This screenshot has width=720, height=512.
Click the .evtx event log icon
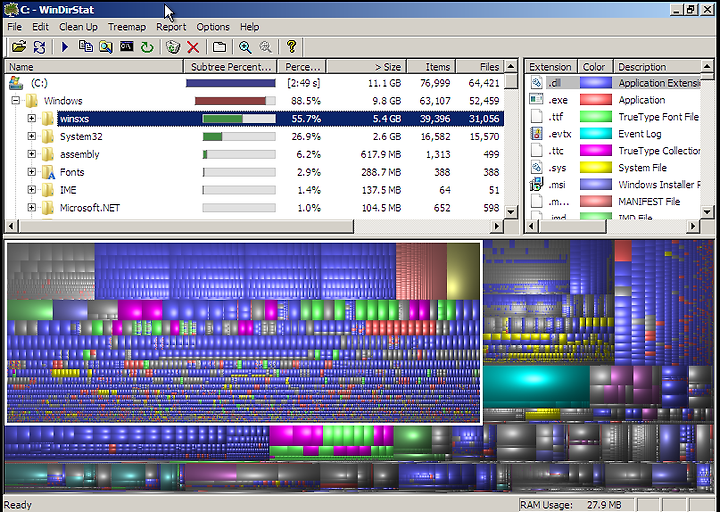[536, 134]
